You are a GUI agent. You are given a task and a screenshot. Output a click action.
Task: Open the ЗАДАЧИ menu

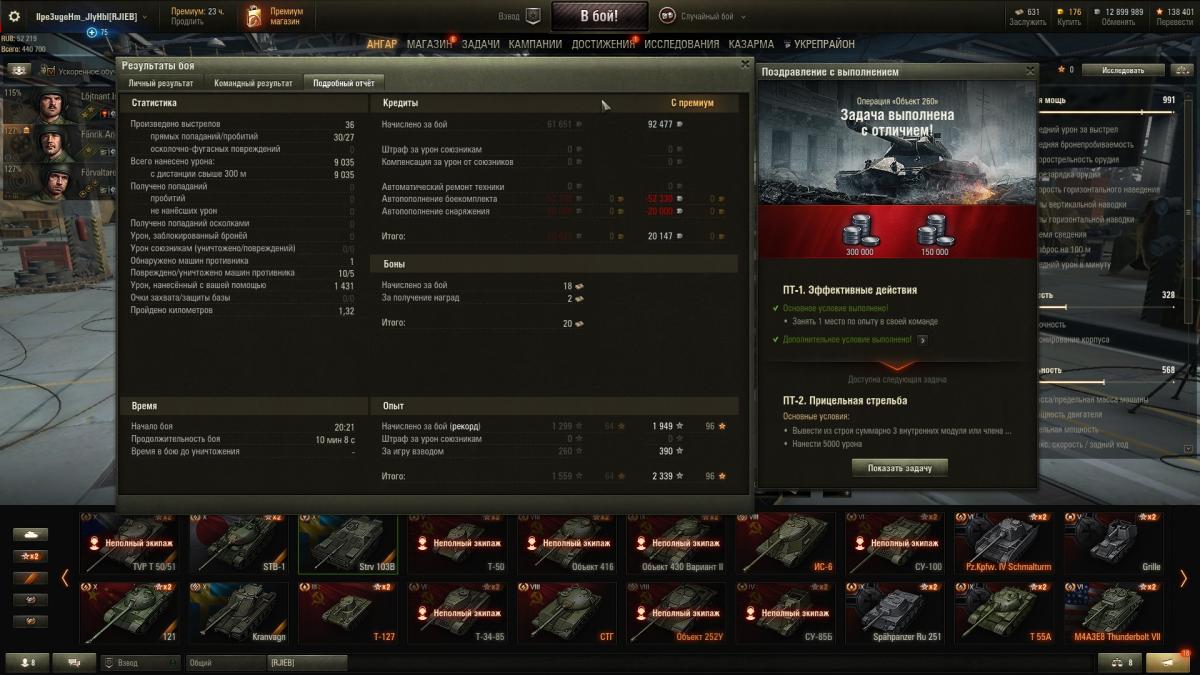[x=480, y=44]
